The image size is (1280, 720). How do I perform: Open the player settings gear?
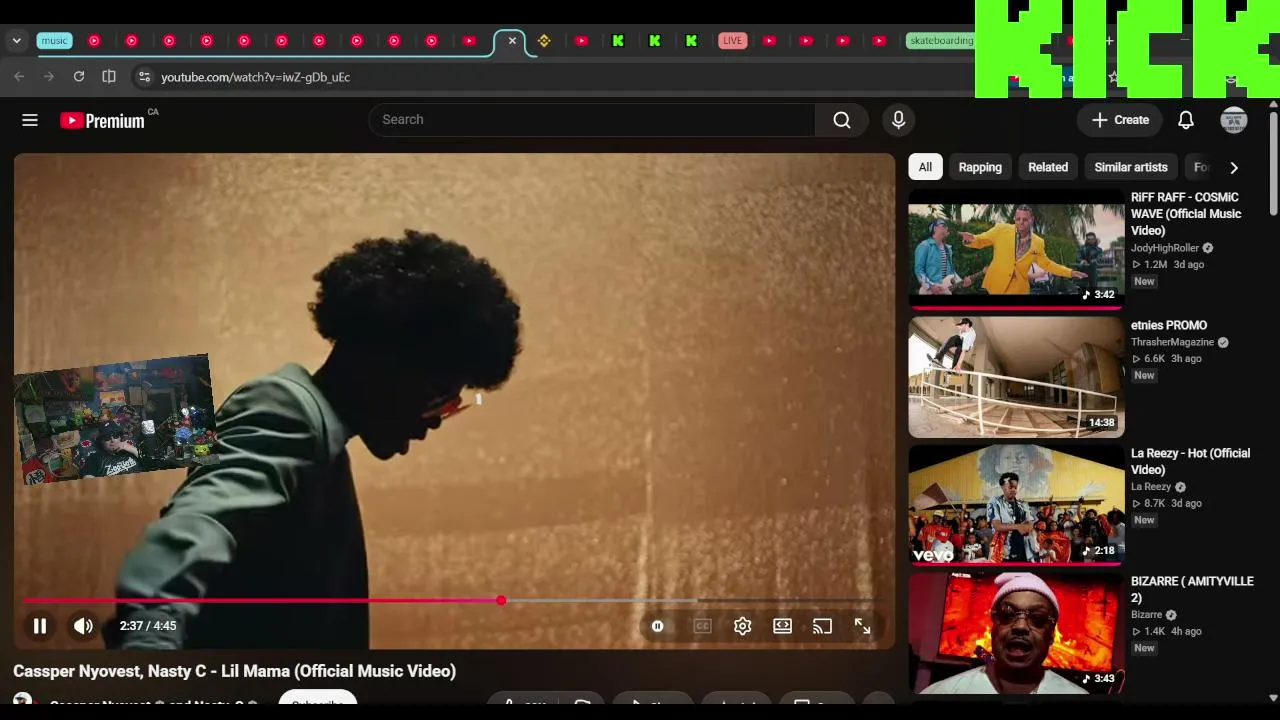(742, 626)
